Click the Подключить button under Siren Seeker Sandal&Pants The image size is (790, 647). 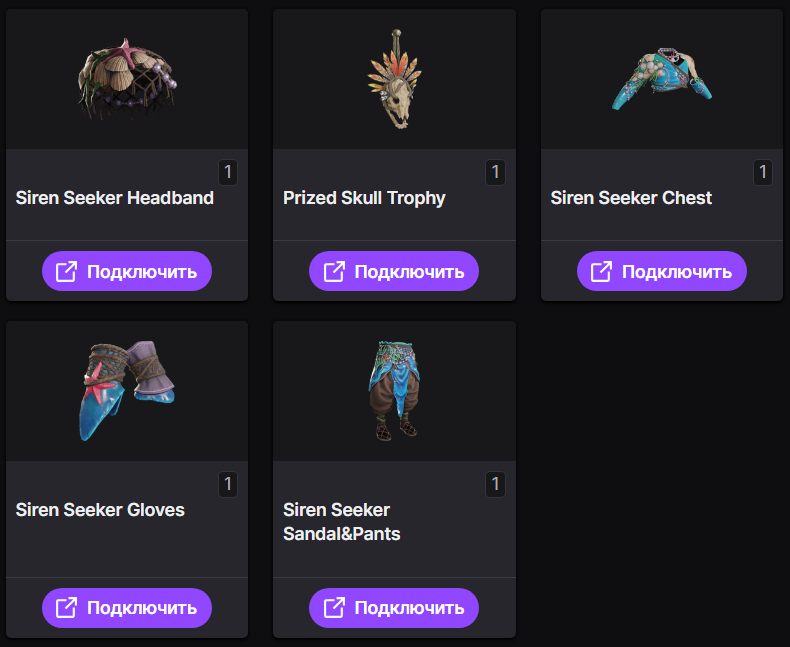(394, 608)
